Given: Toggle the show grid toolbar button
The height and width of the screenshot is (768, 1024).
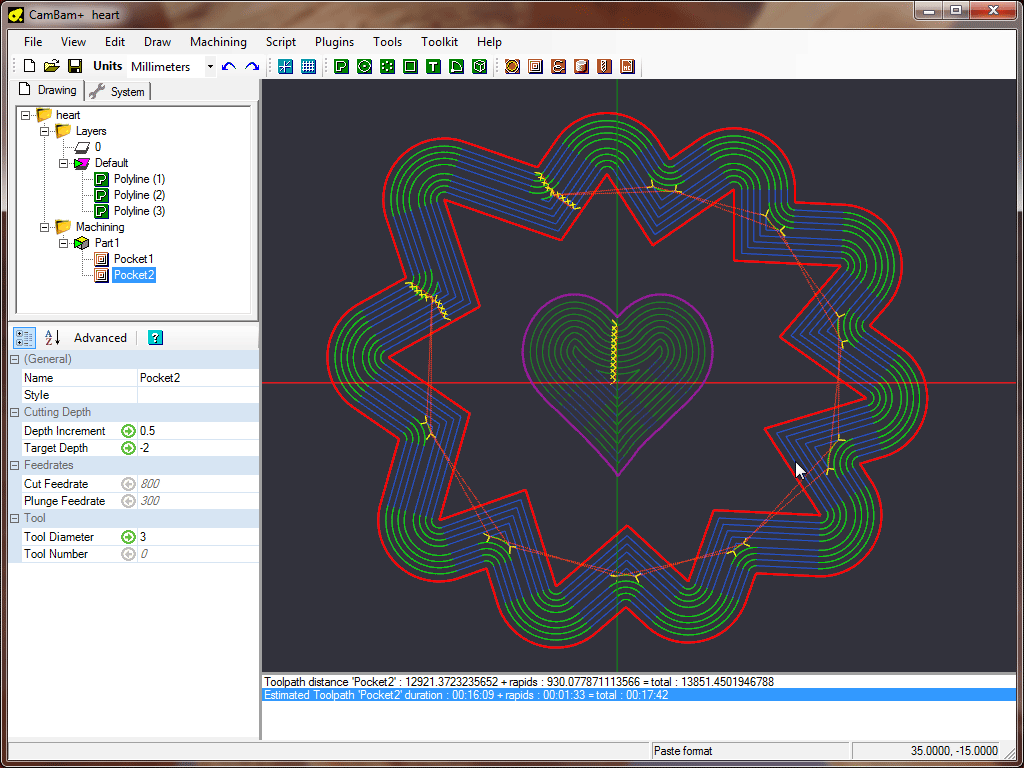Looking at the screenshot, I should (x=308, y=67).
